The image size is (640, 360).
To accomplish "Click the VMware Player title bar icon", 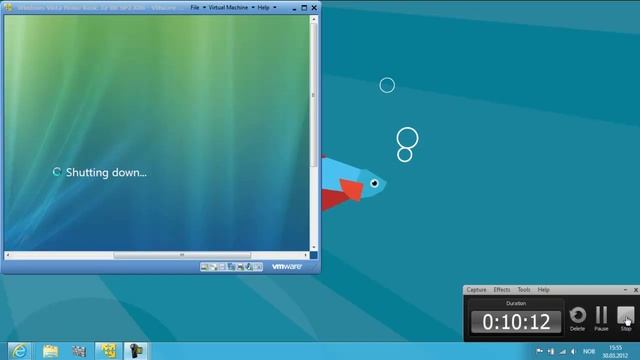I will point(8,7).
